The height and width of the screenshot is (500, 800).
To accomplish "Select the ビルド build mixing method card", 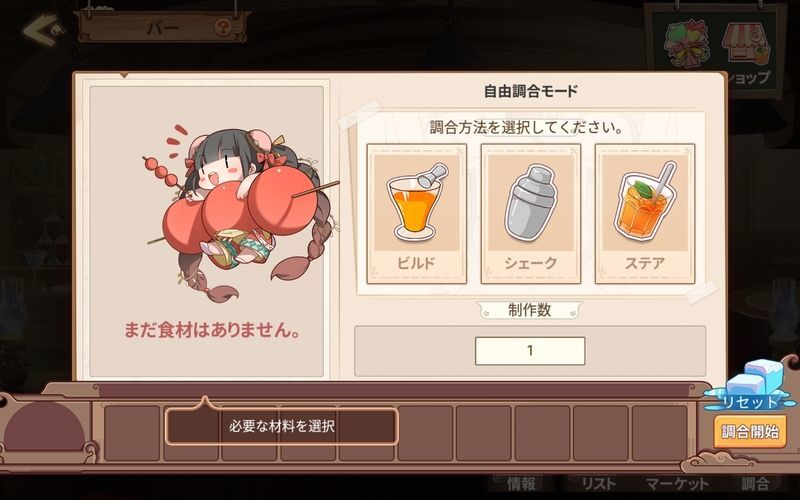I will 416,214.
